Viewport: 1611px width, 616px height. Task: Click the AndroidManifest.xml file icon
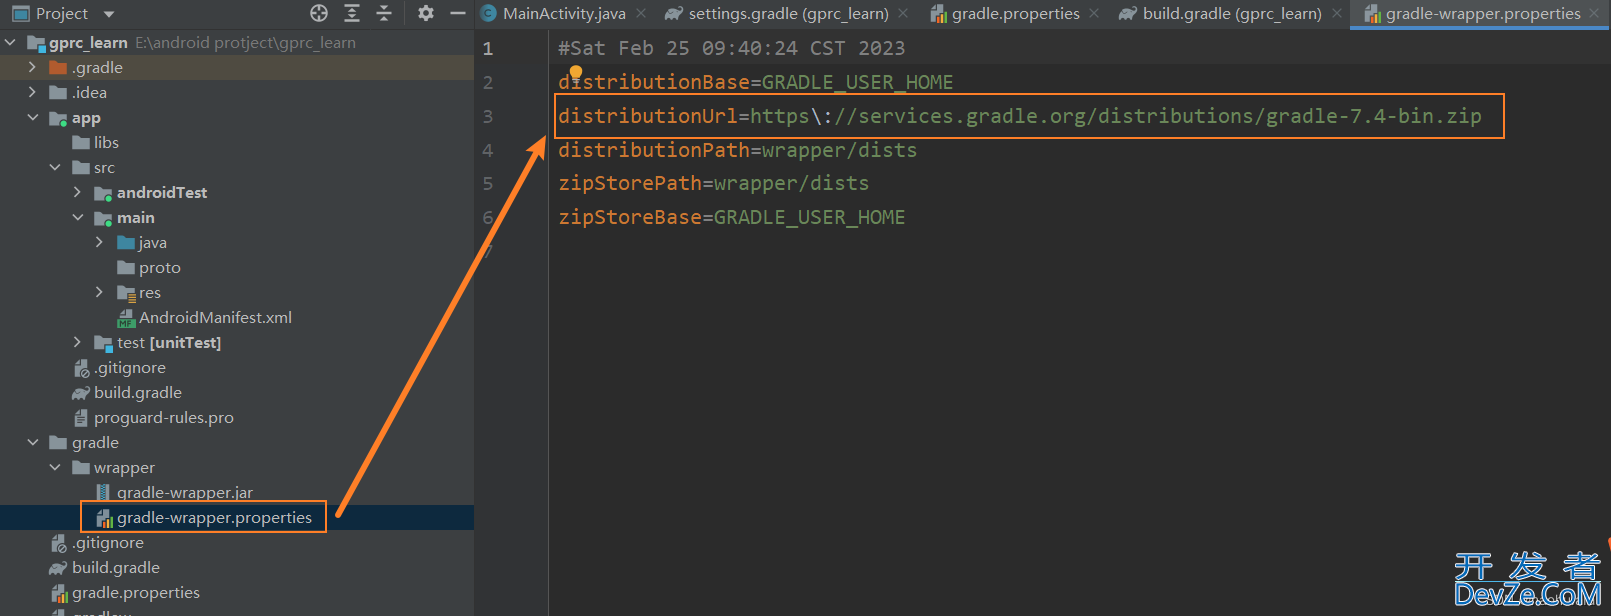[126, 318]
